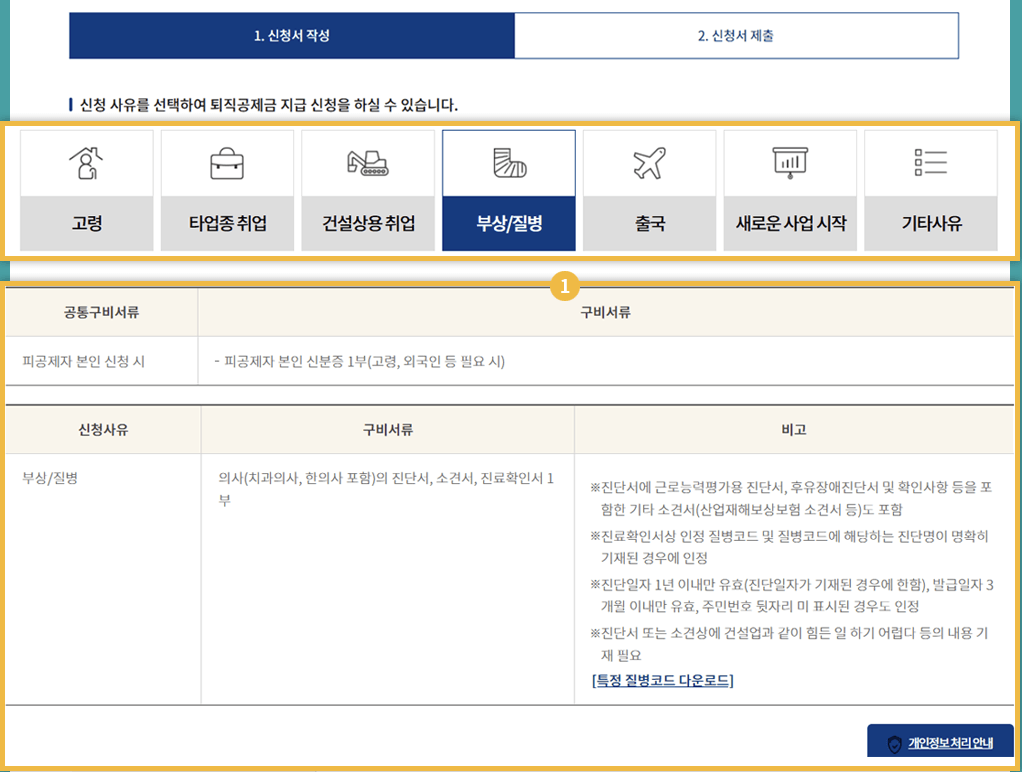The width and height of the screenshot is (1022, 772).
Task: Click the 부상/질병 cast icon
Action: (509, 162)
